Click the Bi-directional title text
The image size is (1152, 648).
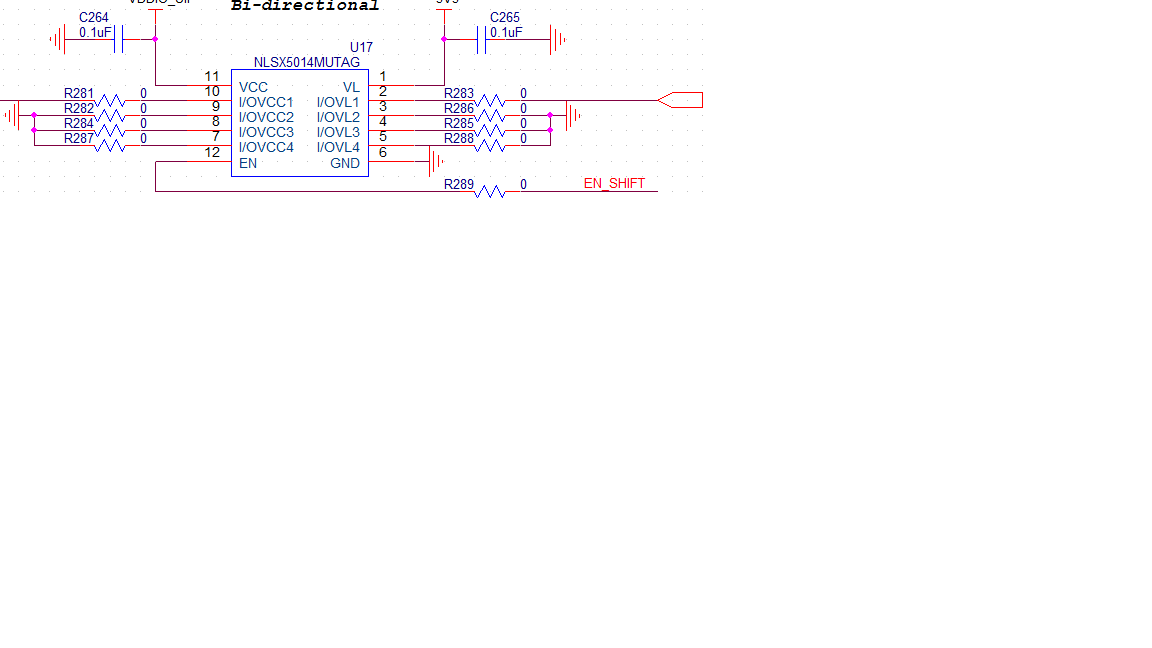pos(305,6)
